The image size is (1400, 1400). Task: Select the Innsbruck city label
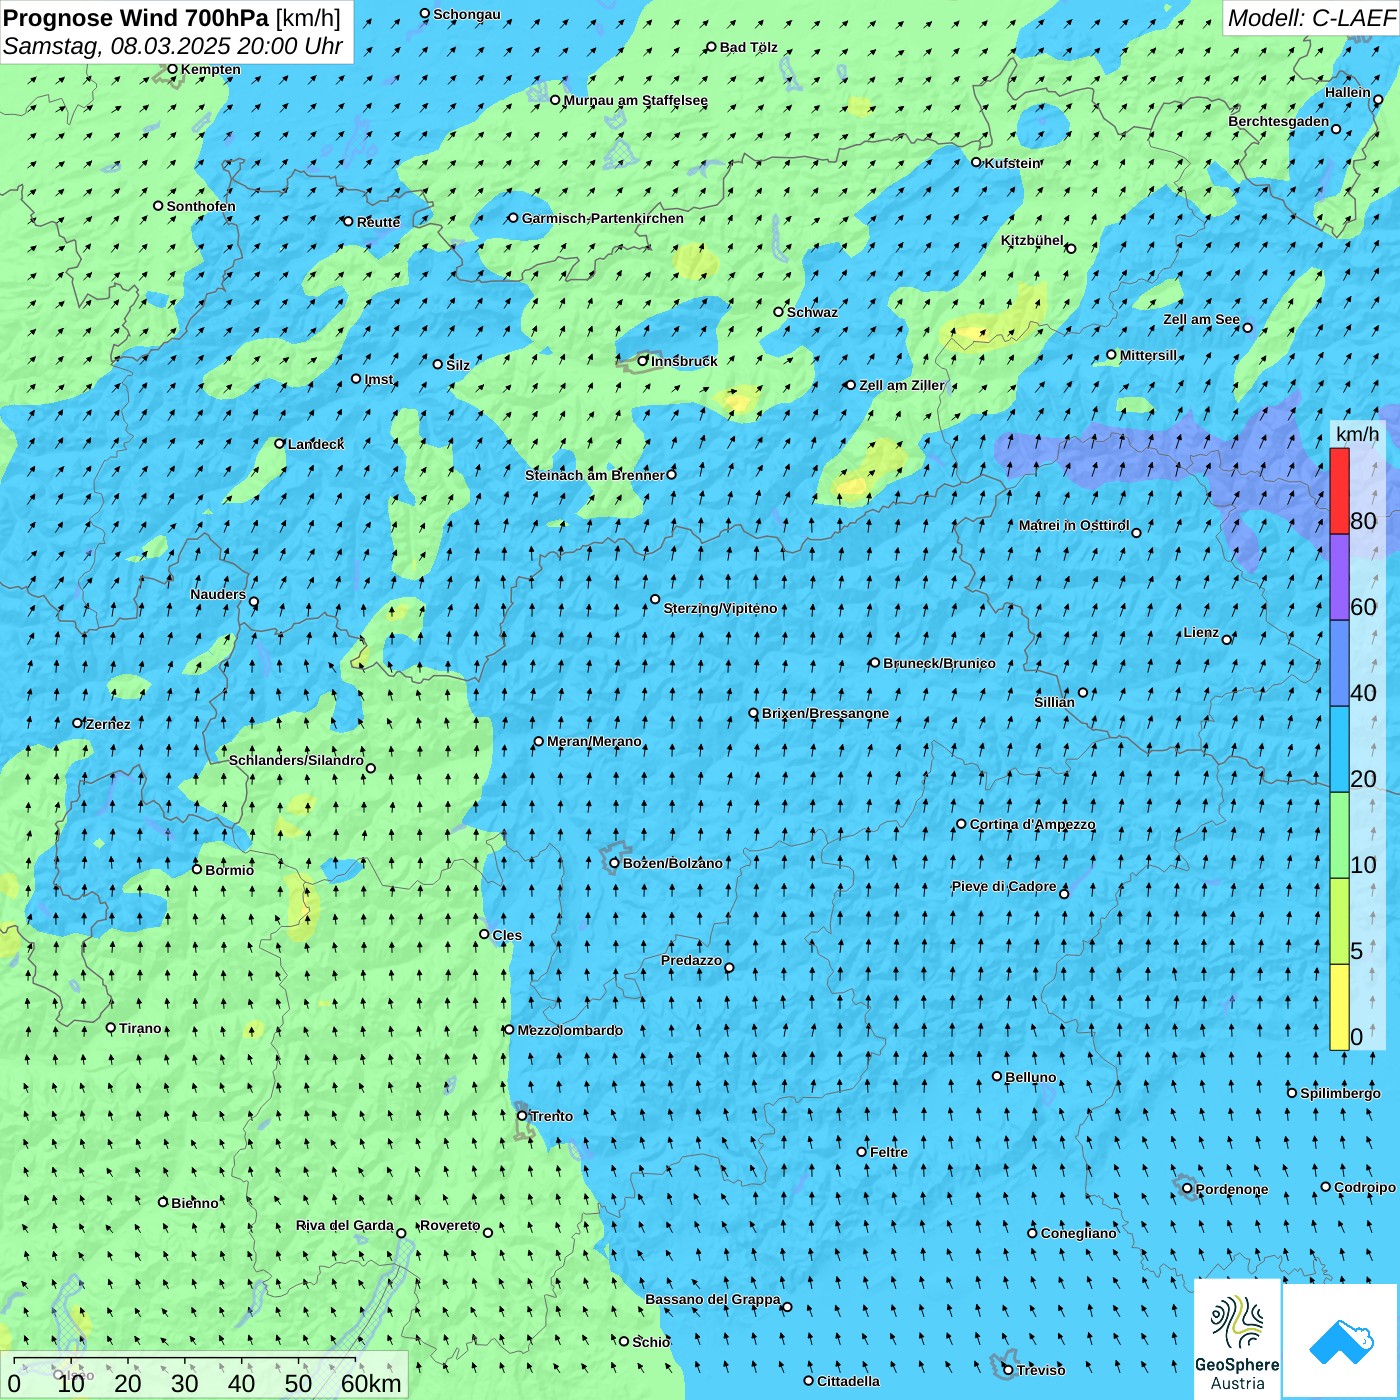pyautogui.click(x=684, y=361)
